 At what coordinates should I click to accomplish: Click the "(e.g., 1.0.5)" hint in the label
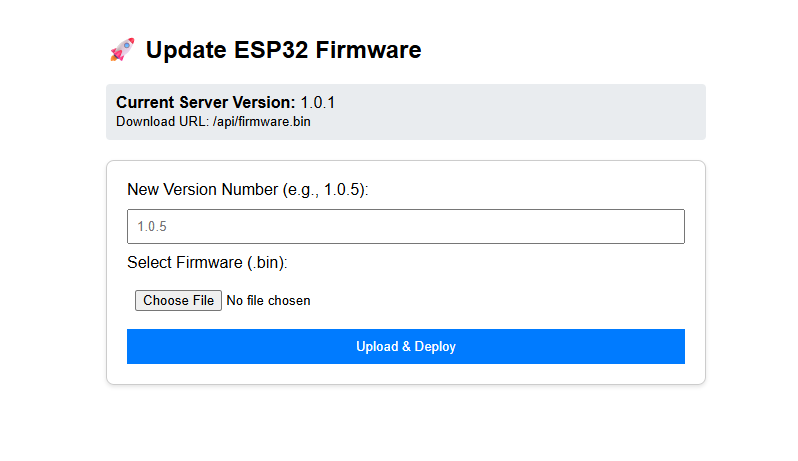point(327,190)
